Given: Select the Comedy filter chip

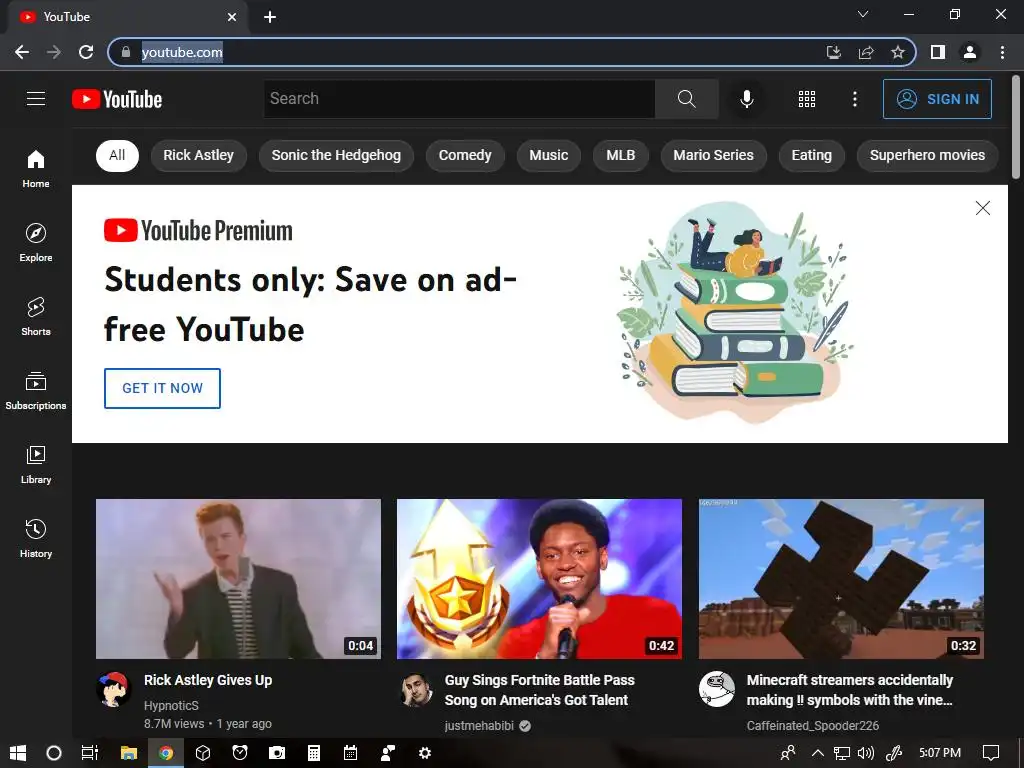Looking at the screenshot, I should (465, 155).
